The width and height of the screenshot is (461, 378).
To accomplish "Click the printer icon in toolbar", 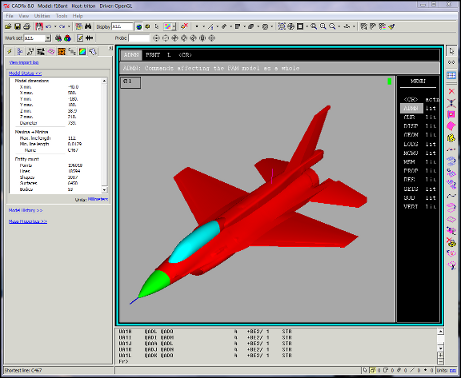I will pos(27,26).
